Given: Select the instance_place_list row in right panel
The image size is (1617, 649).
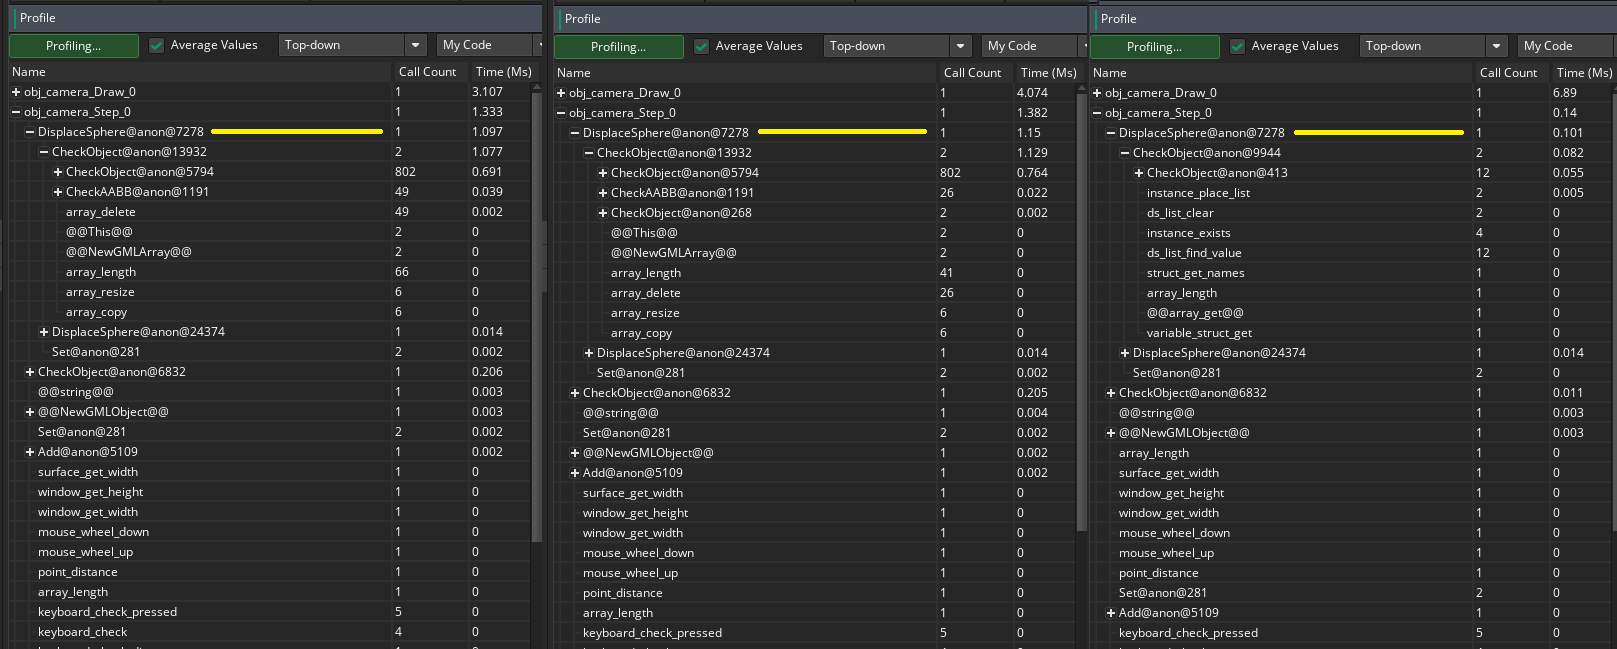Looking at the screenshot, I should coord(1198,193).
